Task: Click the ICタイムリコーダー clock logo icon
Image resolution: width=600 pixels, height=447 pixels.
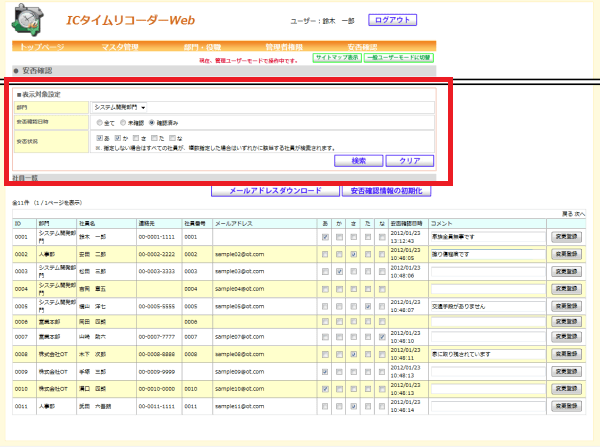Action: [28, 20]
